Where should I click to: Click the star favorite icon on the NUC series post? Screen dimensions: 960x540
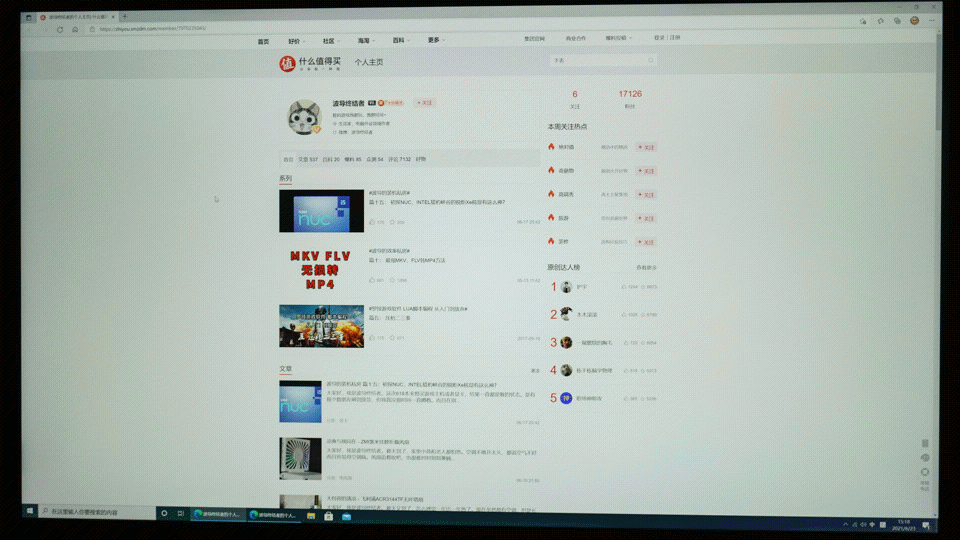click(x=392, y=222)
